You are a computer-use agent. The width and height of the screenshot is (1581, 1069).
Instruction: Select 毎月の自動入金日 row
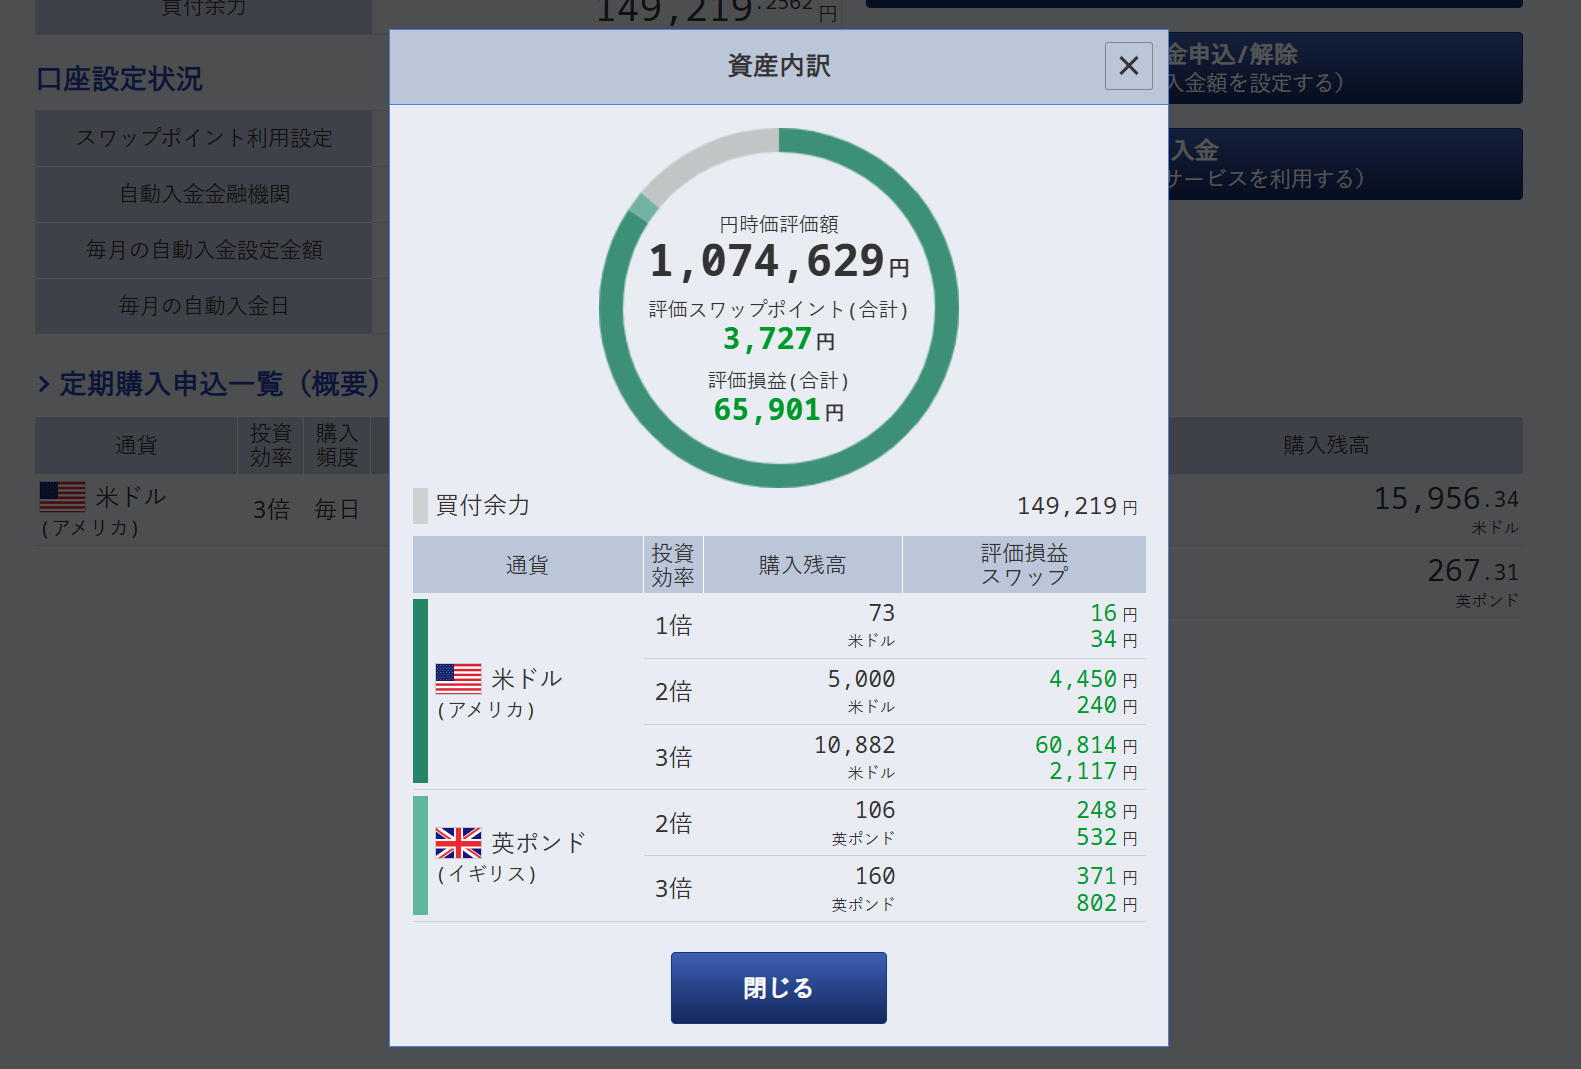204,306
